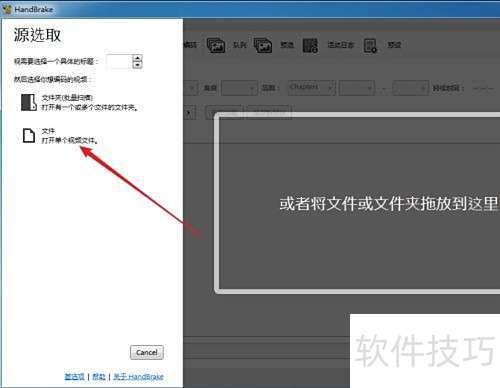Select 文件夹 batch scan folder option

79,102
